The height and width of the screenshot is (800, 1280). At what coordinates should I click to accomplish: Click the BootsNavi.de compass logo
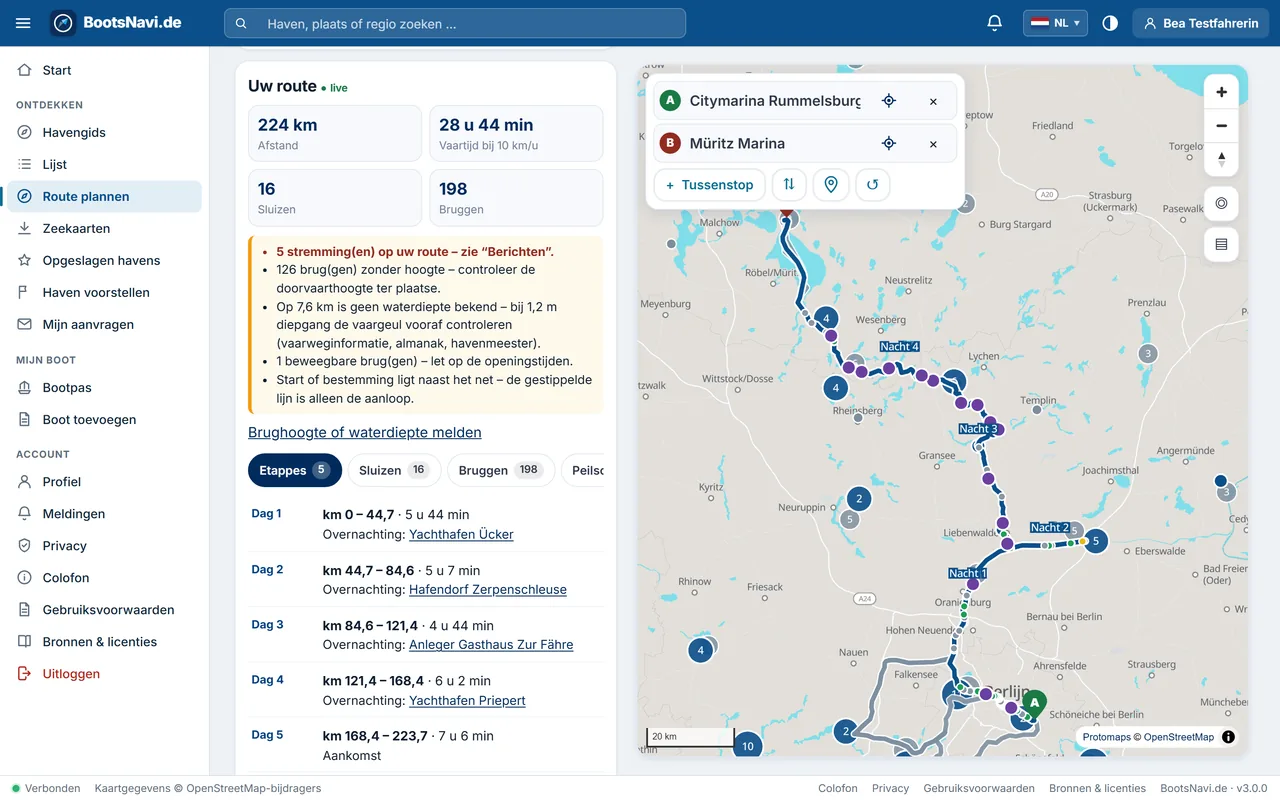pos(63,23)
